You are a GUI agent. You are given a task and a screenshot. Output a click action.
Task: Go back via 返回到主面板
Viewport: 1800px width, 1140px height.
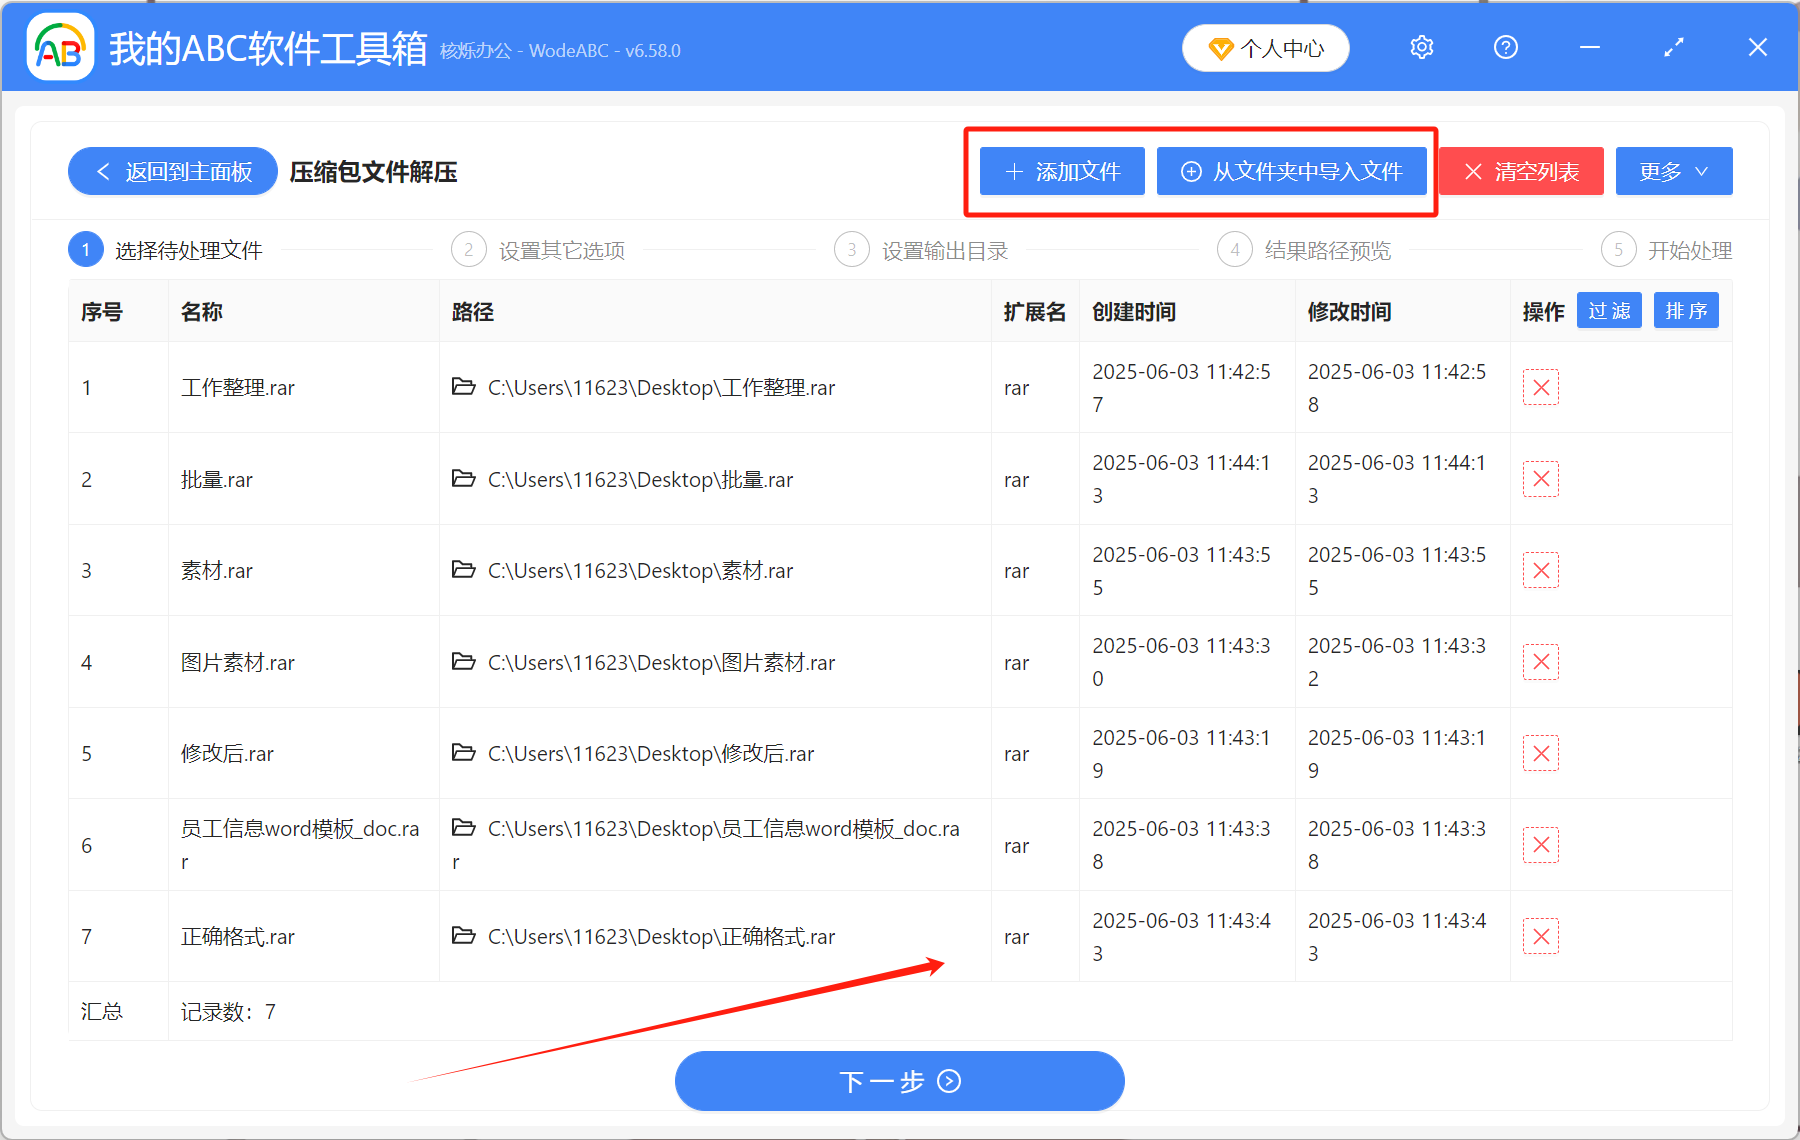[172, 171]
